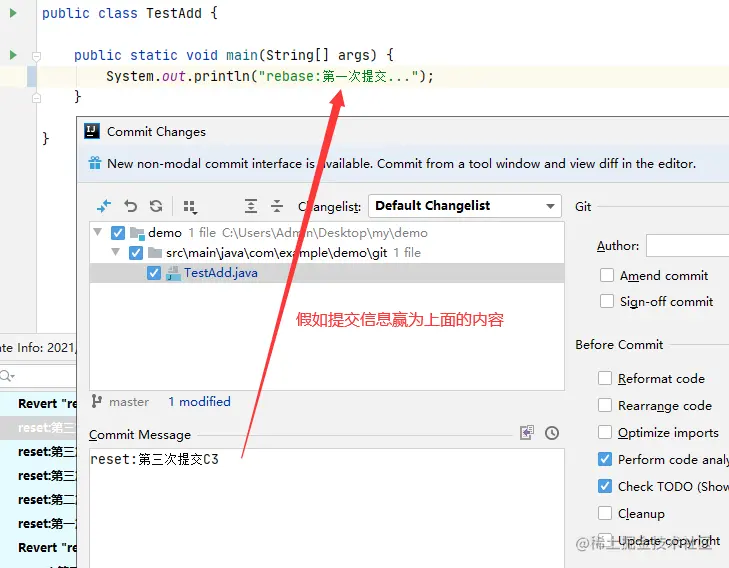This screenshot has width=729, height=568.
Task: Enable Reformat code checkbox
Action: [x=605, y=378]
